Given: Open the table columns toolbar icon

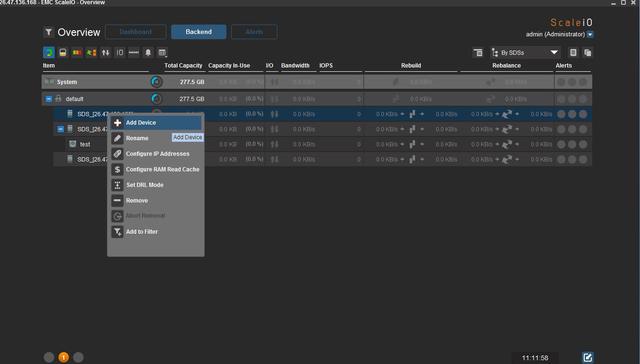Looking at the screenshot, I should pyautogui.click(x=162, y=53).
